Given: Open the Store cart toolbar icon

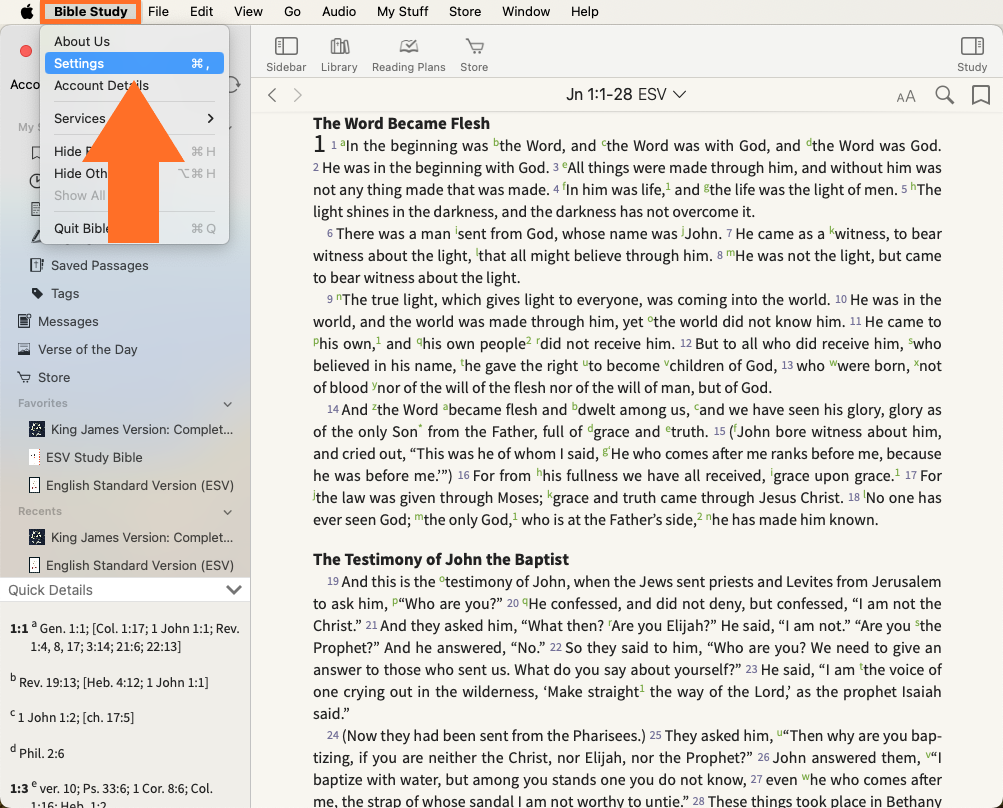Looking at the screenshot, I should pyautogui.click(x=474, y=54).
